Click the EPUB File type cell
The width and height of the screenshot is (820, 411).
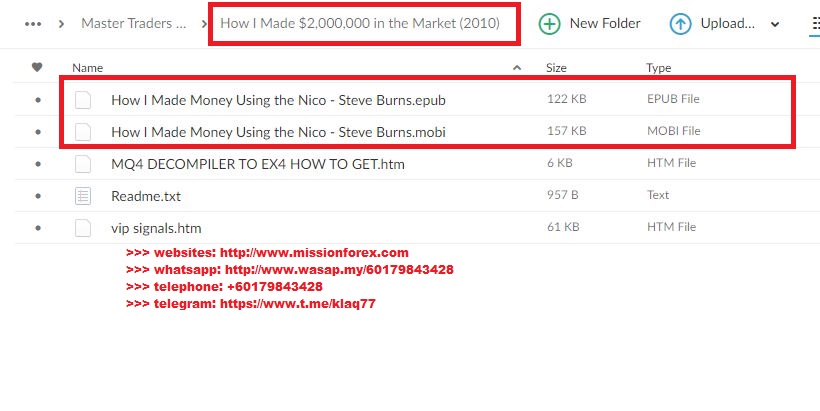(673, 99)
